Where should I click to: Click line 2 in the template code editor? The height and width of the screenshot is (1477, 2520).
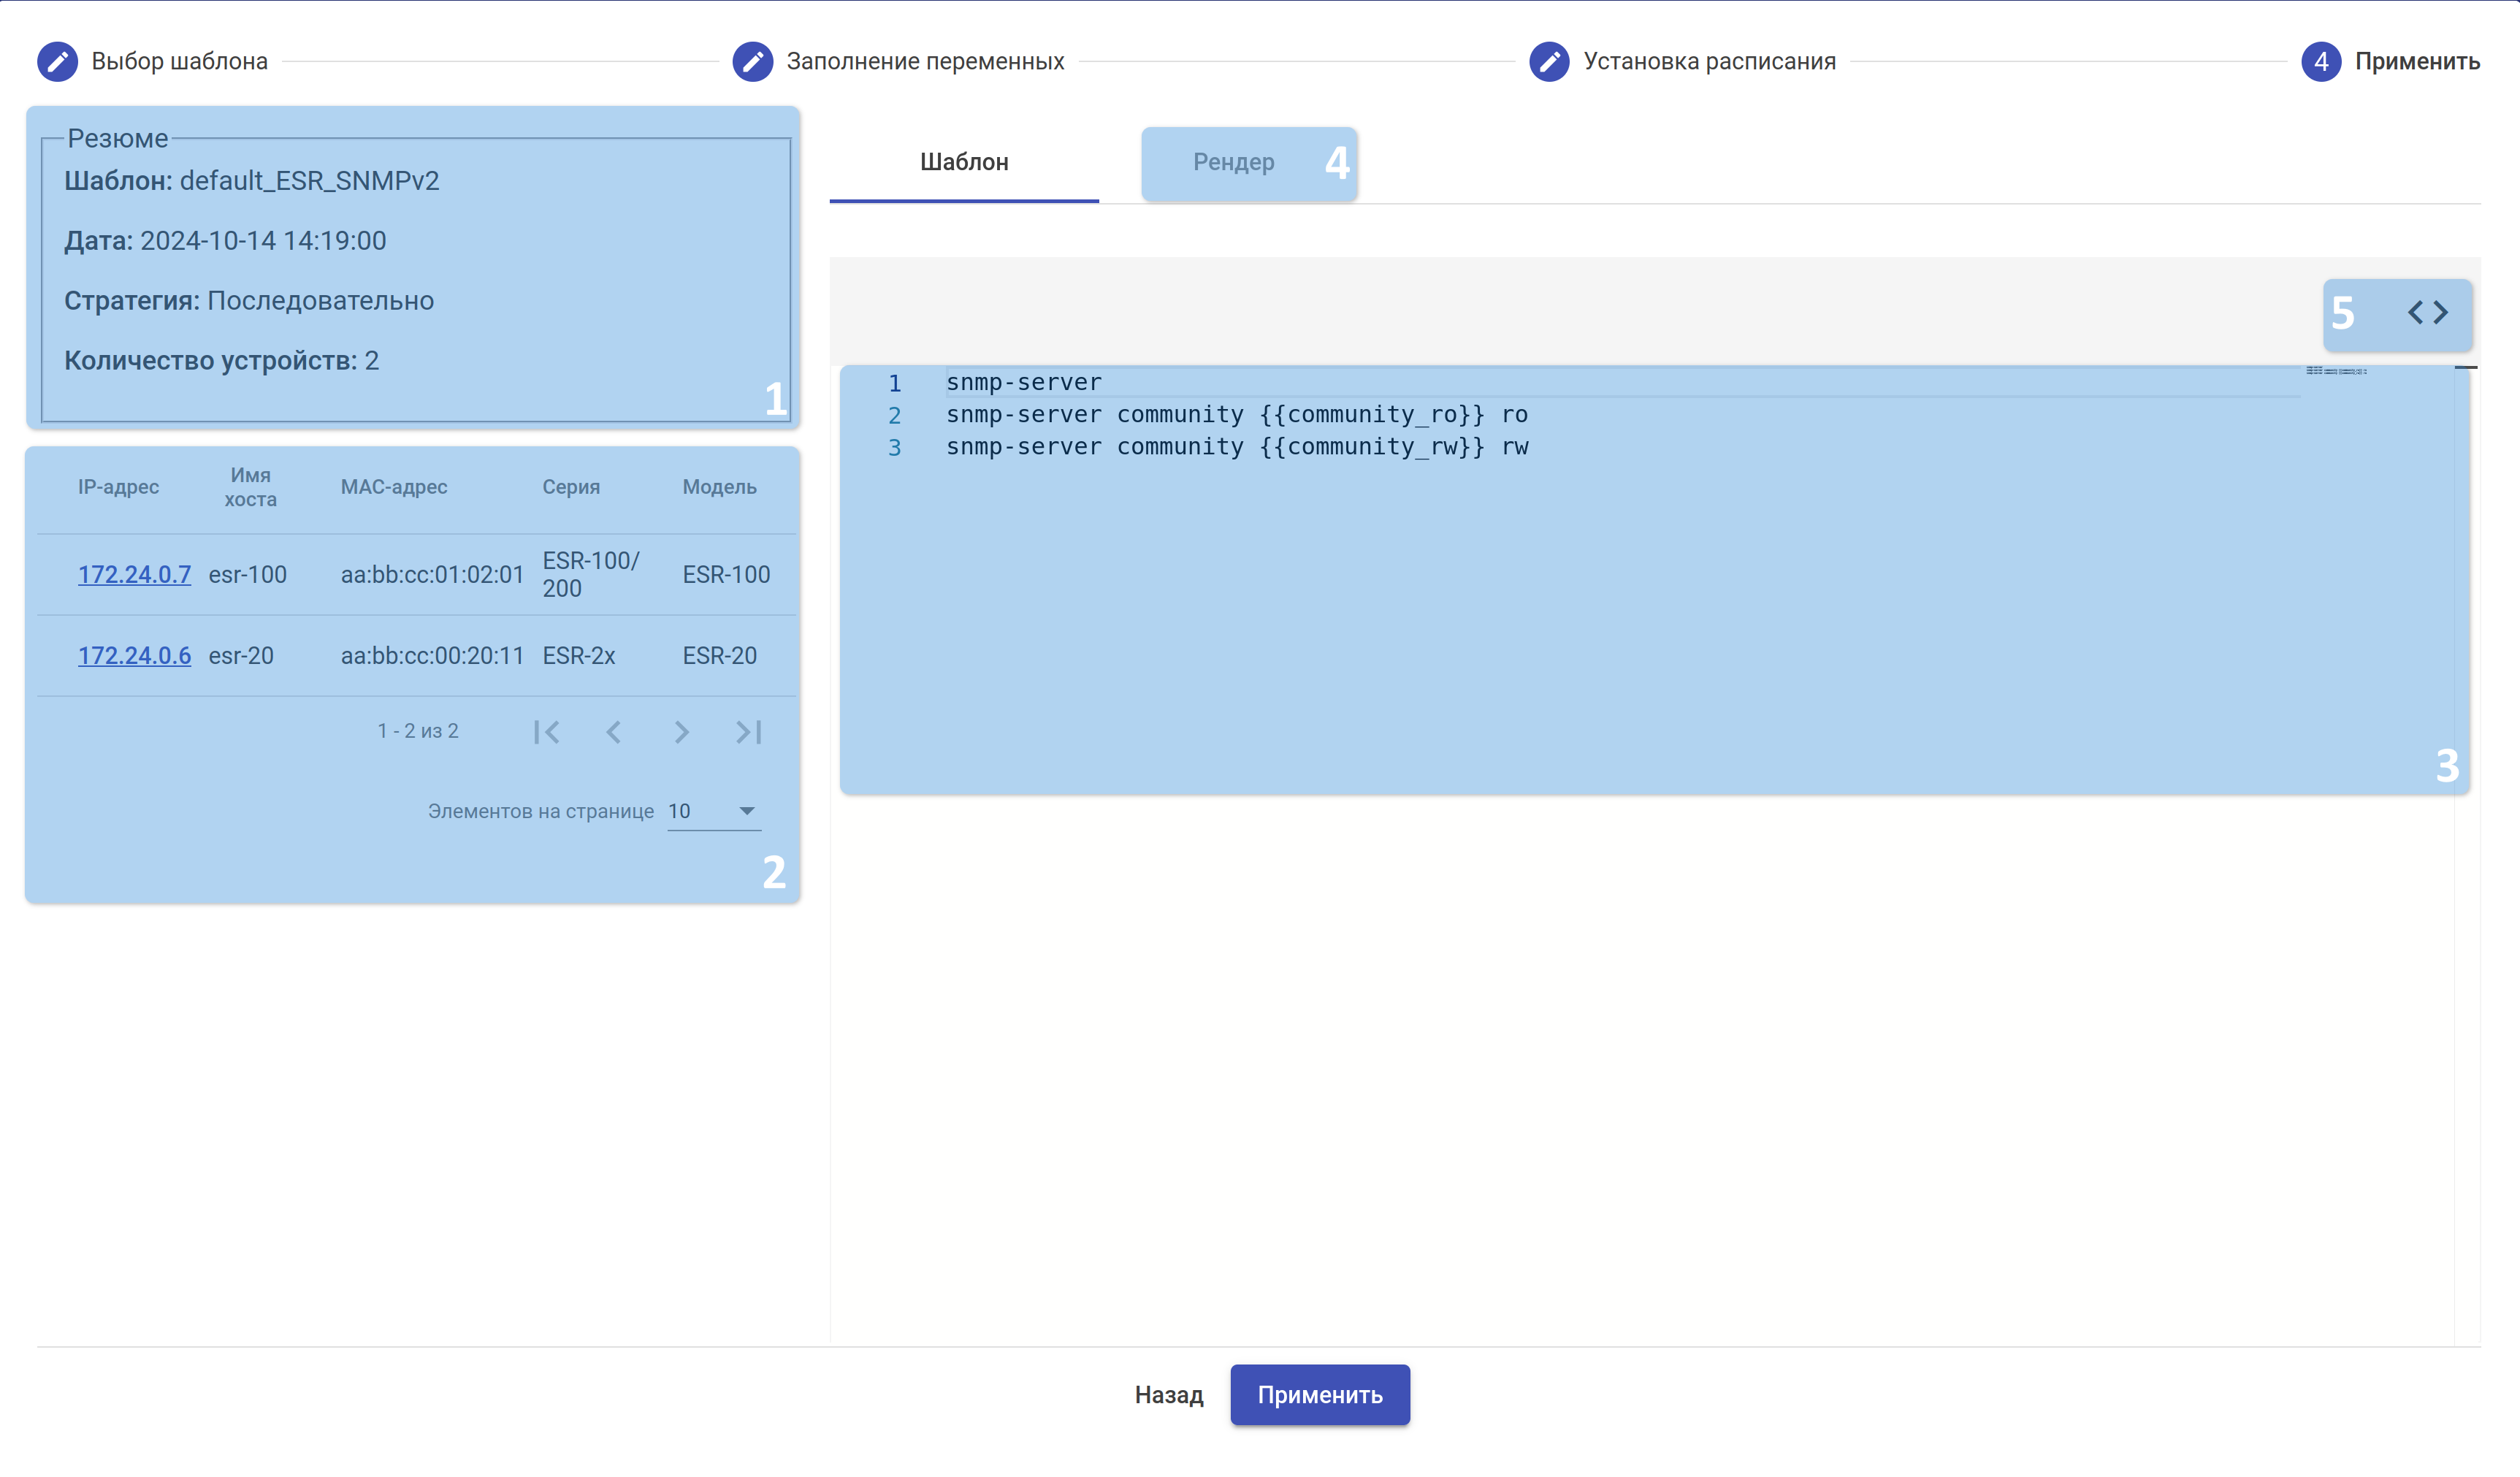tap(1236, 414)
